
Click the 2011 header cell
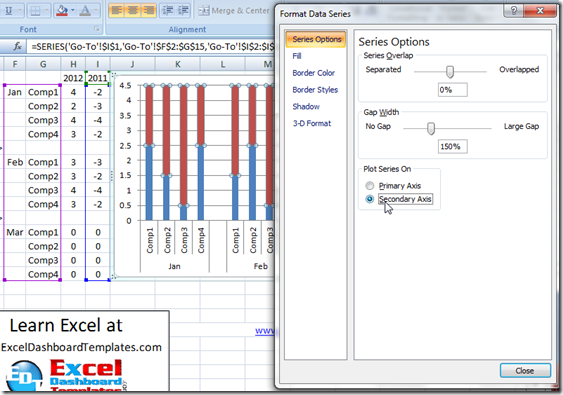click(x=97, y=78)
